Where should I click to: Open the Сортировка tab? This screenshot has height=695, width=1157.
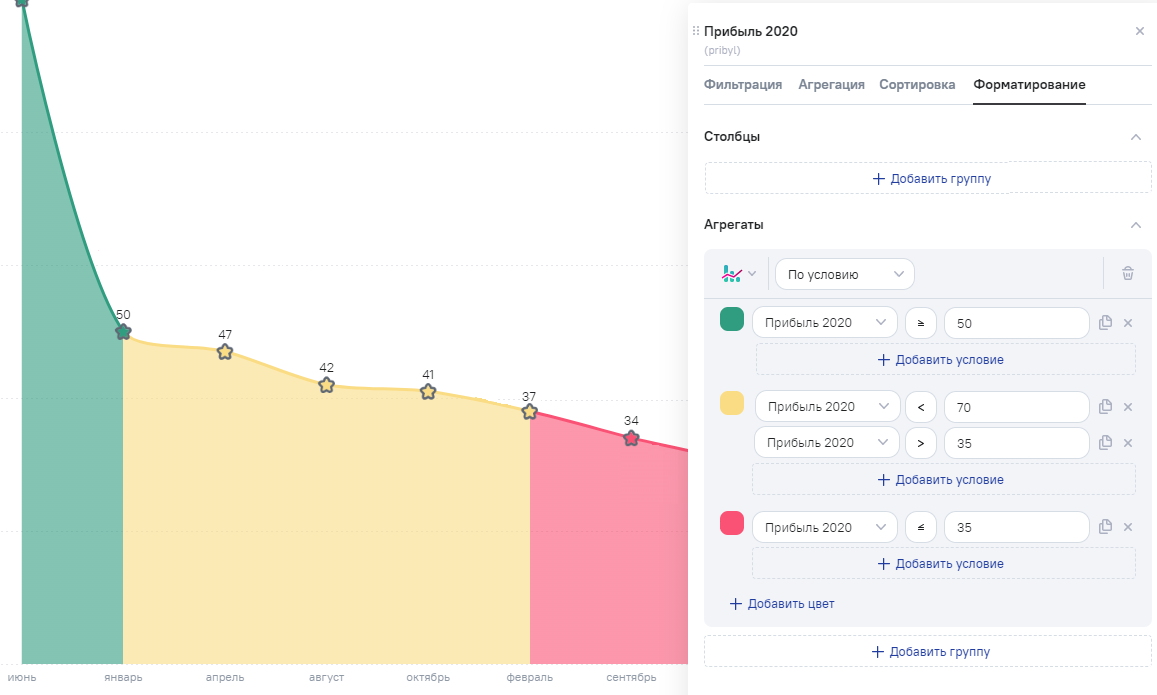917,85
